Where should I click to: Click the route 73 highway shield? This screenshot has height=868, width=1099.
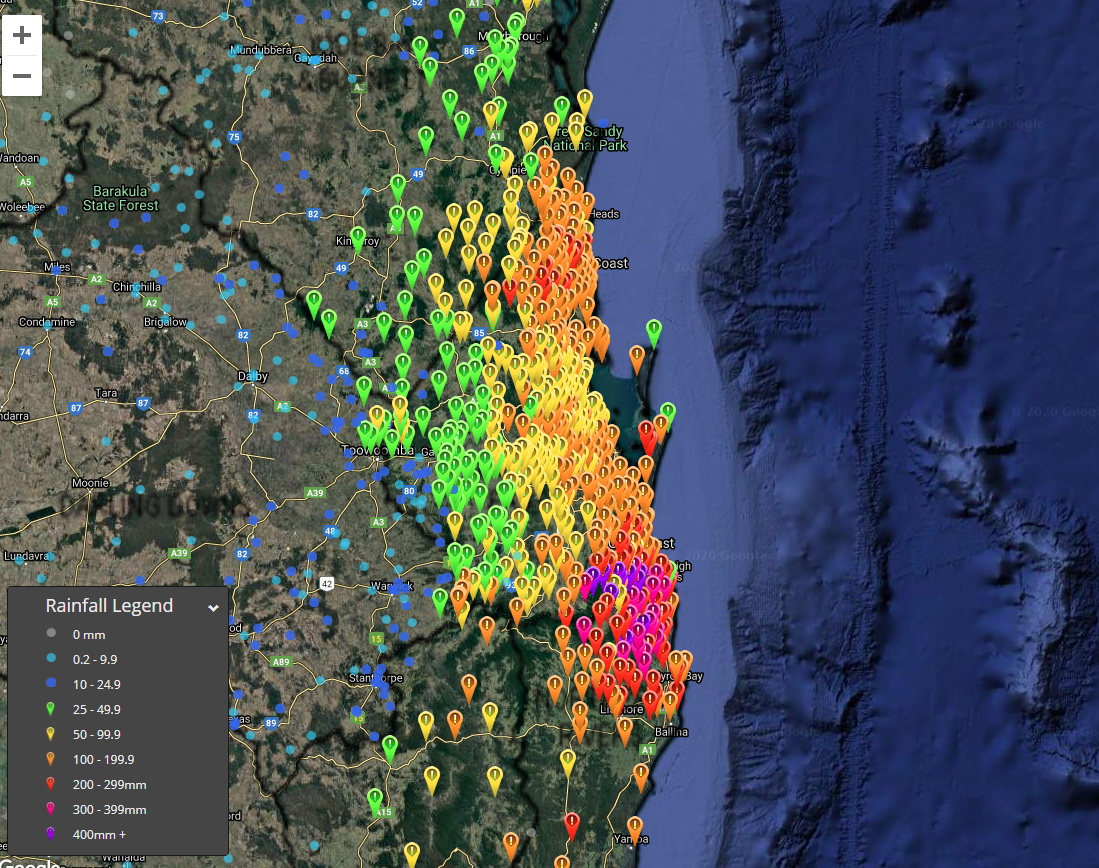pos(158,16)
